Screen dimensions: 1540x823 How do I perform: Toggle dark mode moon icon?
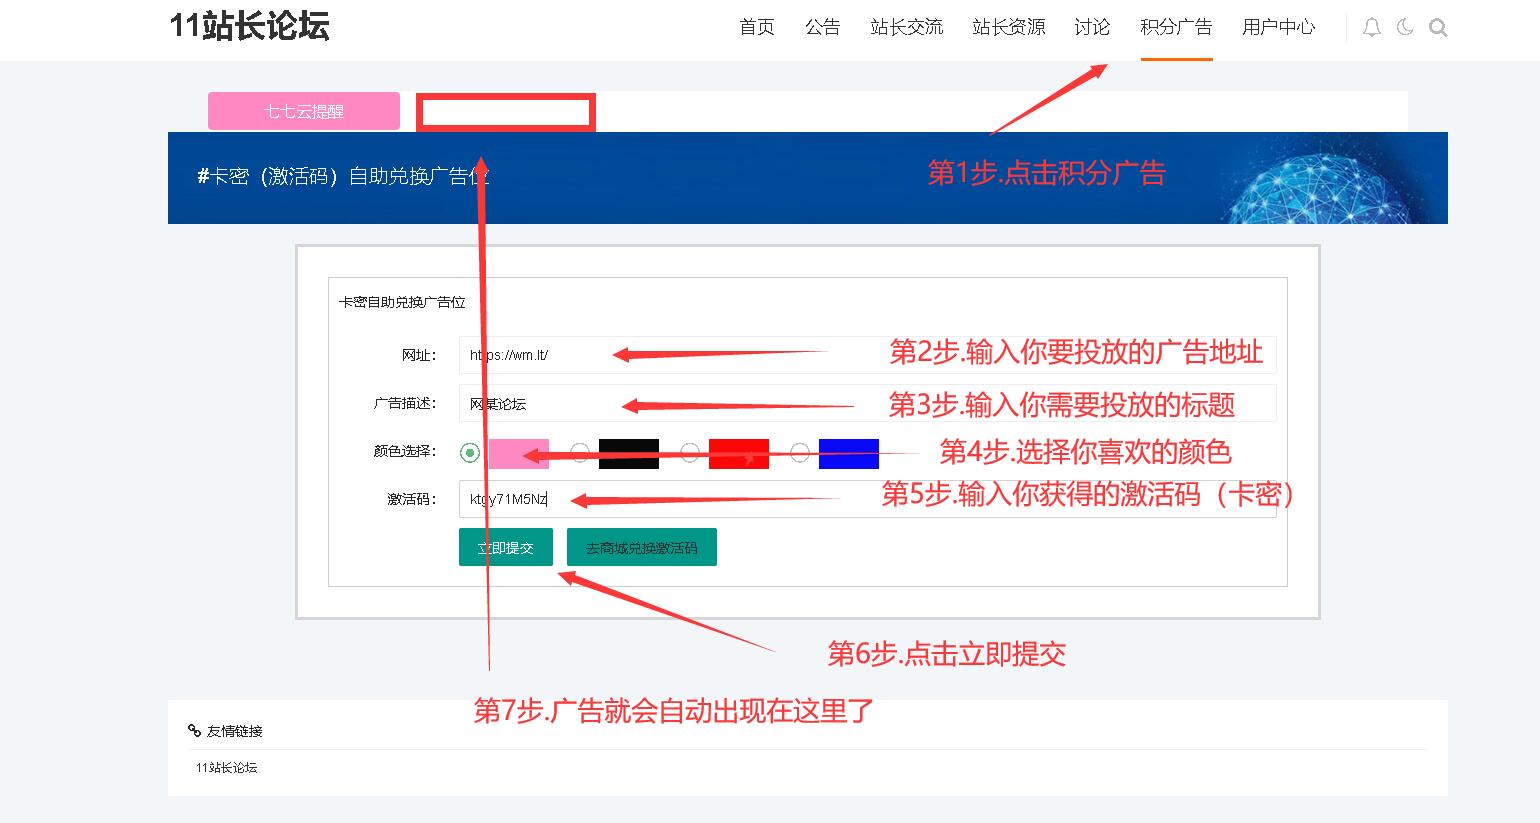coord(1405,28)
